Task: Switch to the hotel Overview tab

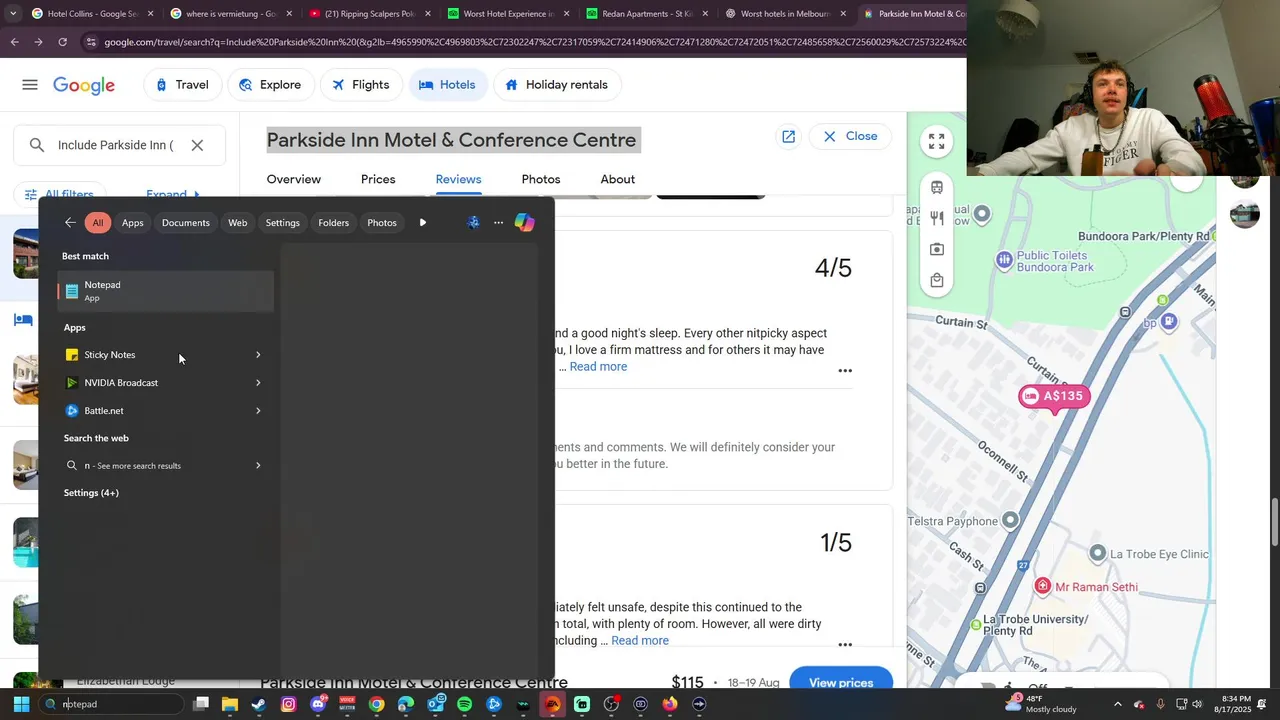Action: coord(294,180)
